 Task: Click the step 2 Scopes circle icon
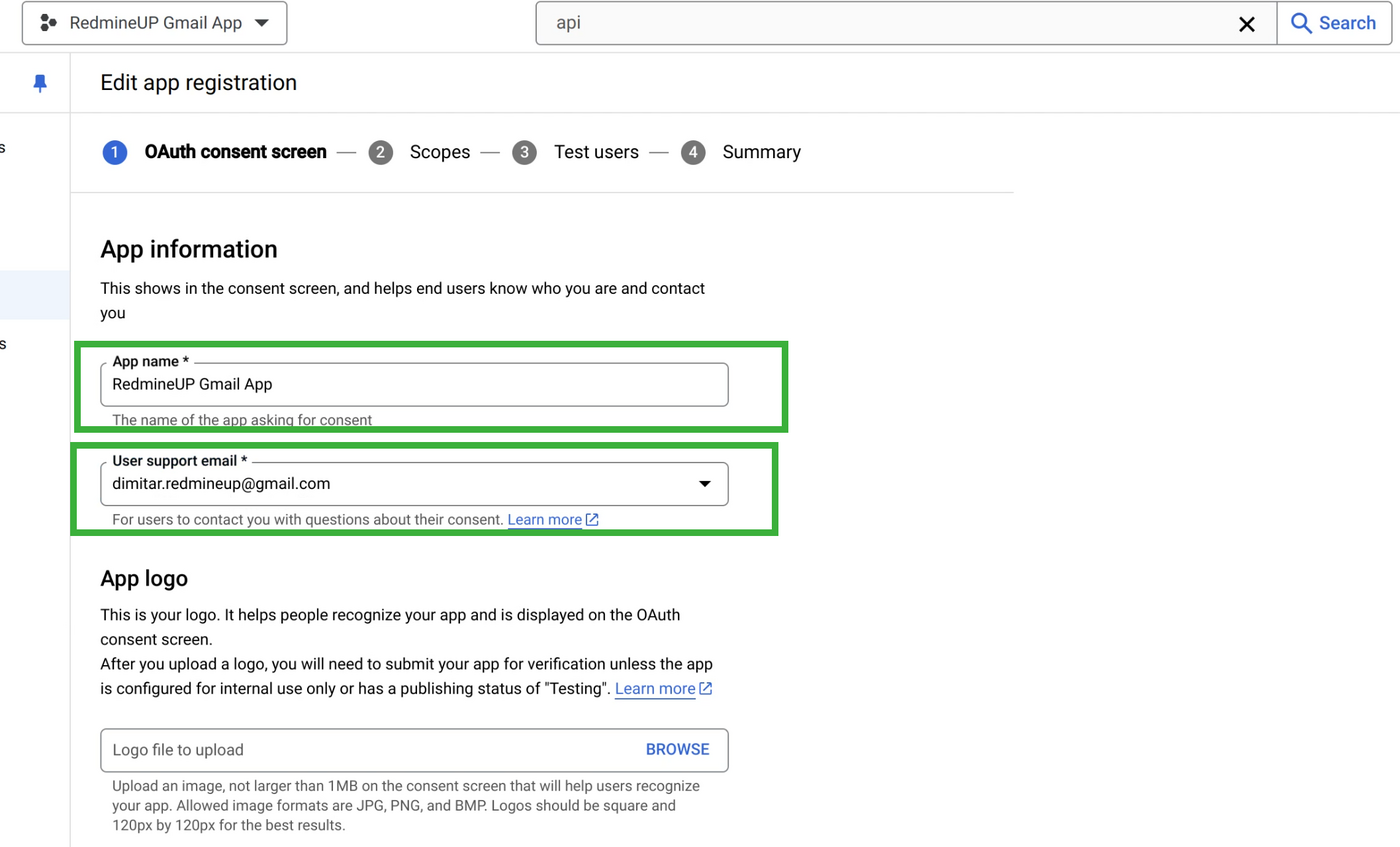pos(381,152)
